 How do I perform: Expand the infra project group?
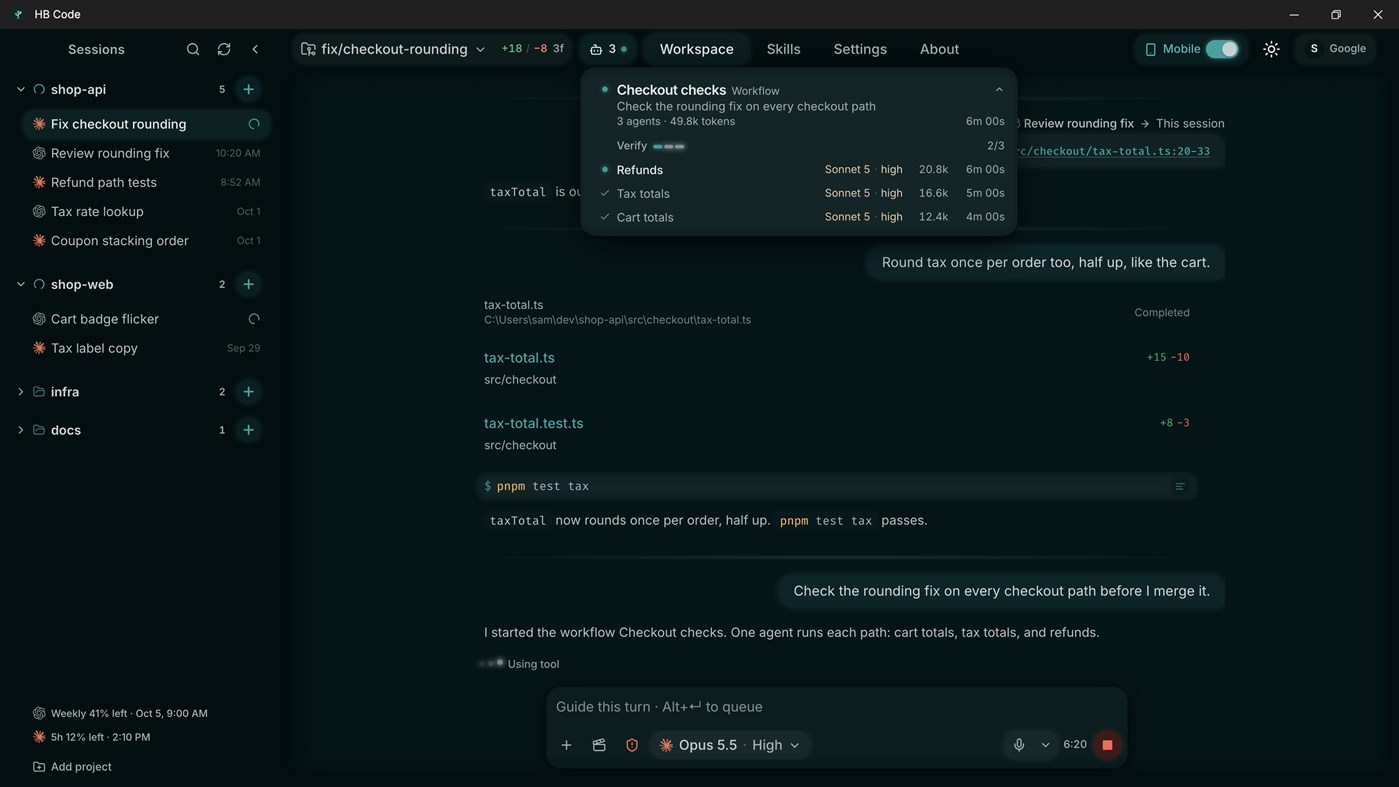pyautogui.click(x=20, y=392)
